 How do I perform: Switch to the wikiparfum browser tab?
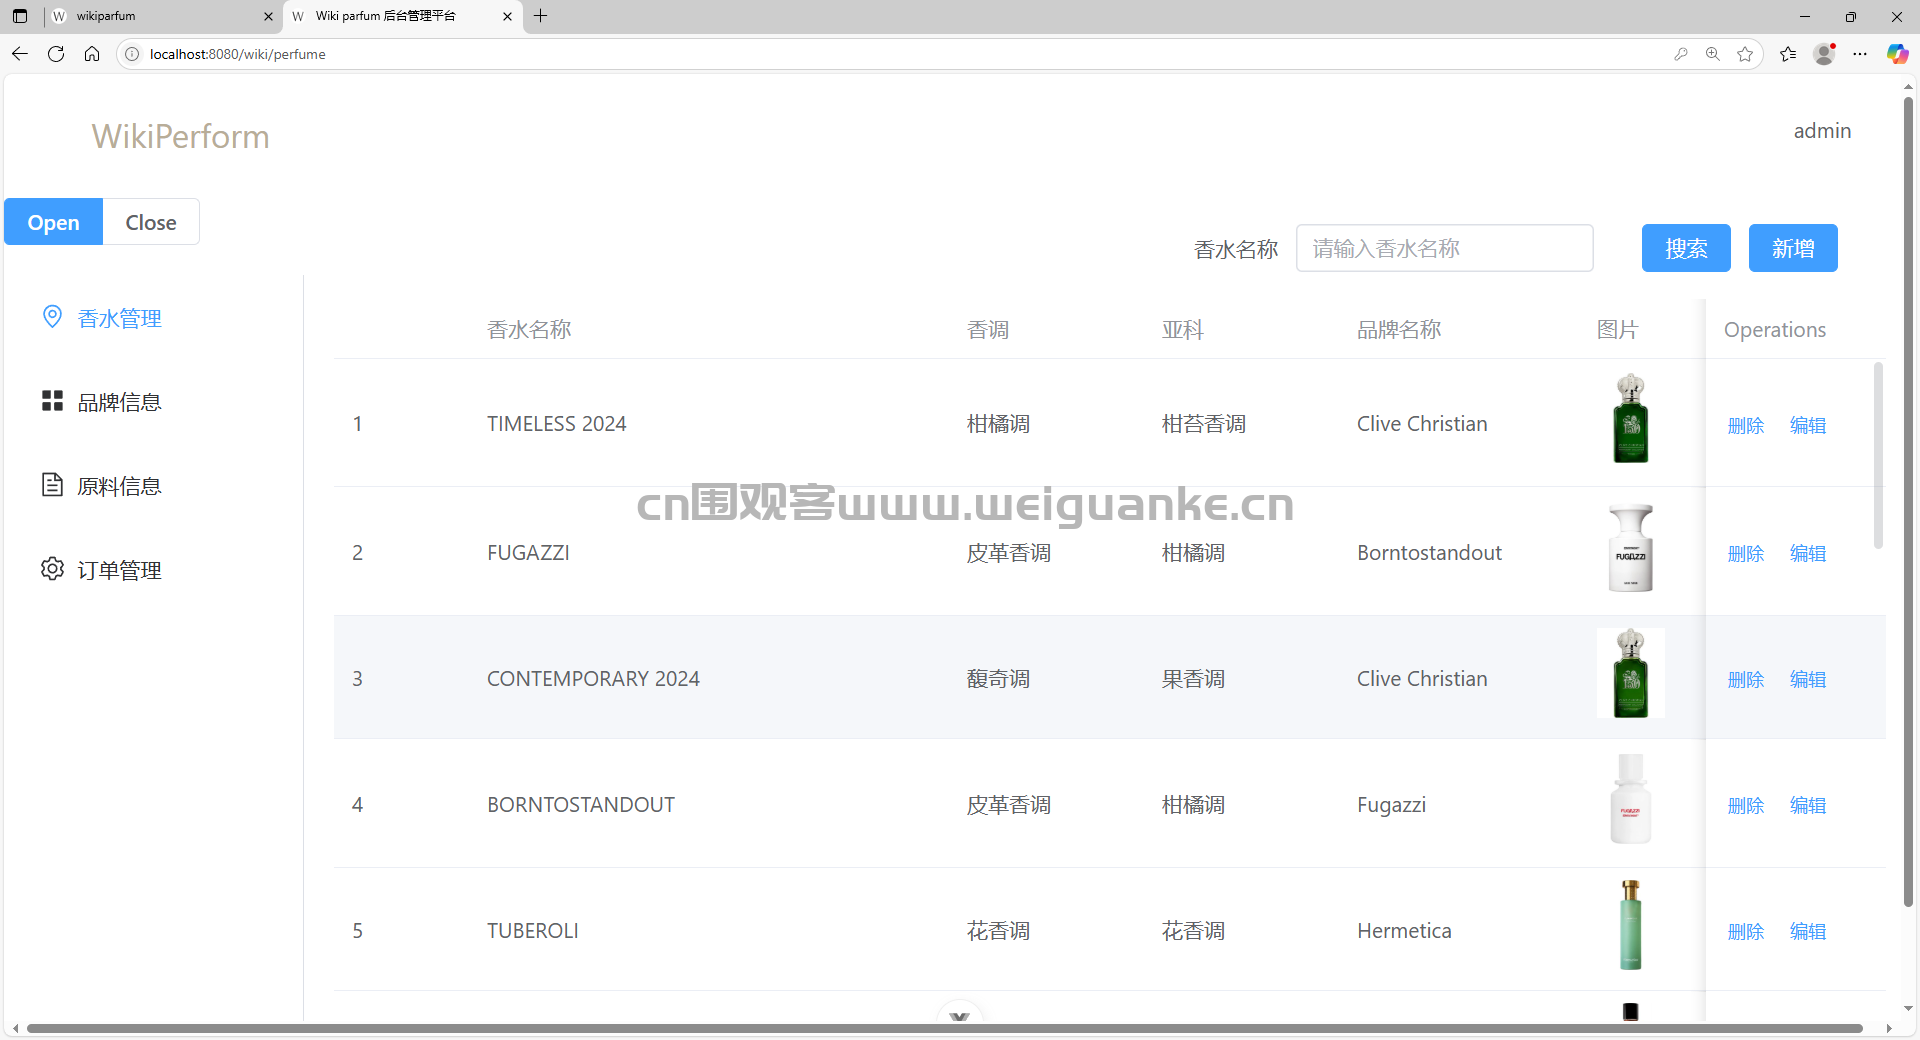pos(160,16)
